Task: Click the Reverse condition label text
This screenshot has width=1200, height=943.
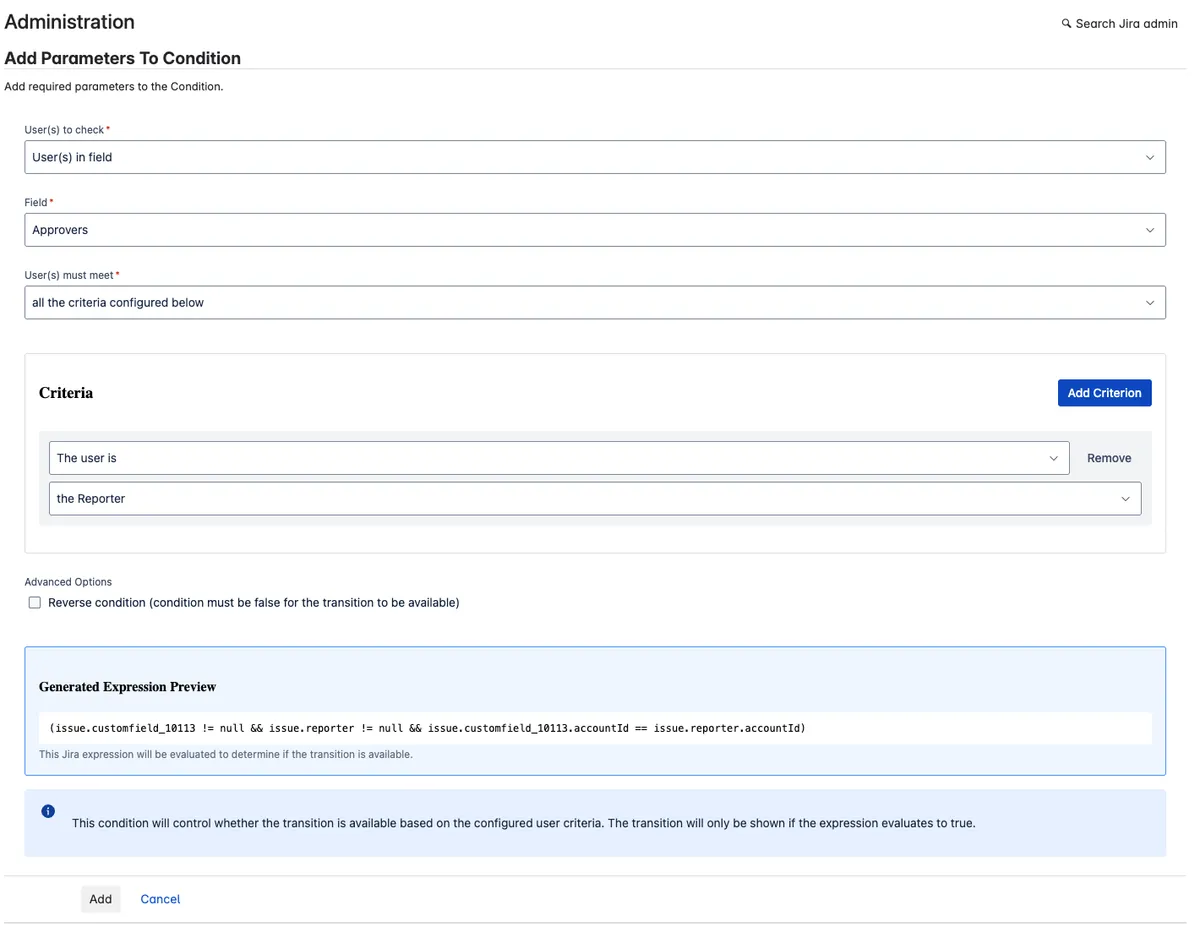Action: click(254, 603)
